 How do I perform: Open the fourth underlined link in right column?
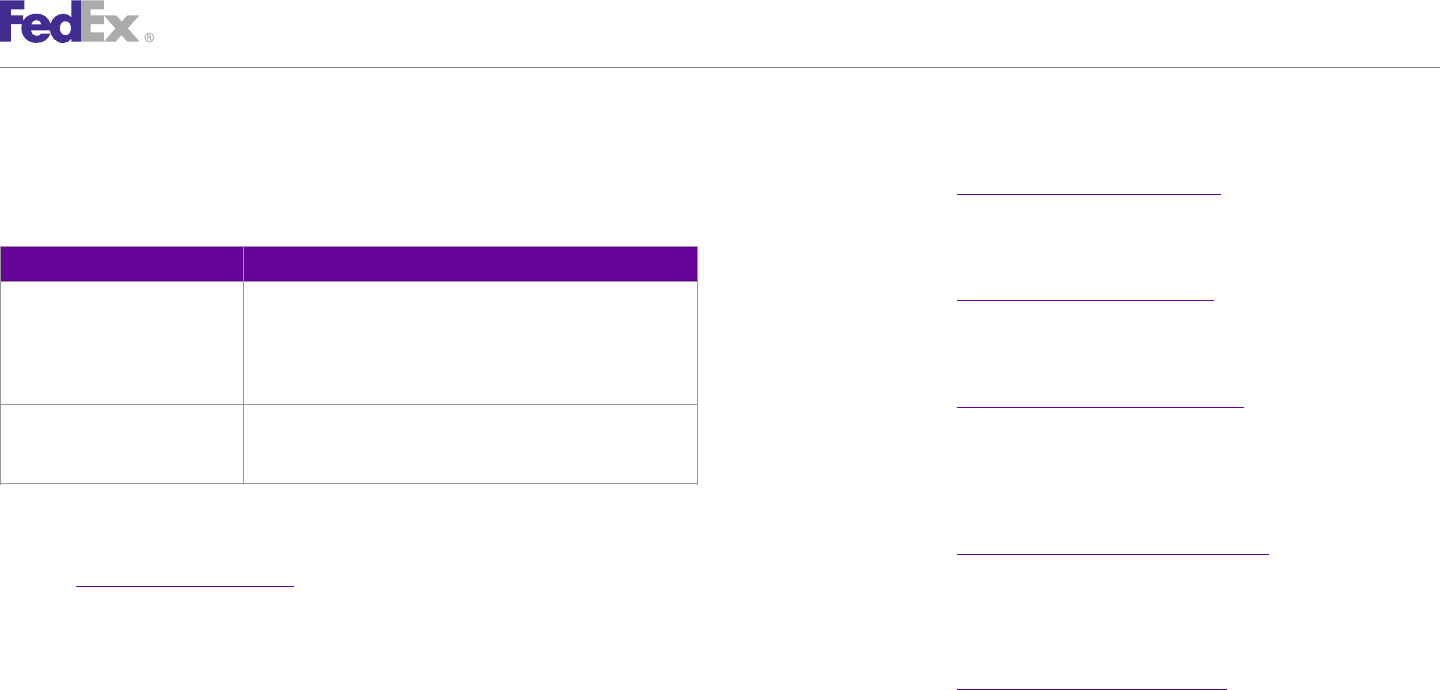[x=1112, y=552]
